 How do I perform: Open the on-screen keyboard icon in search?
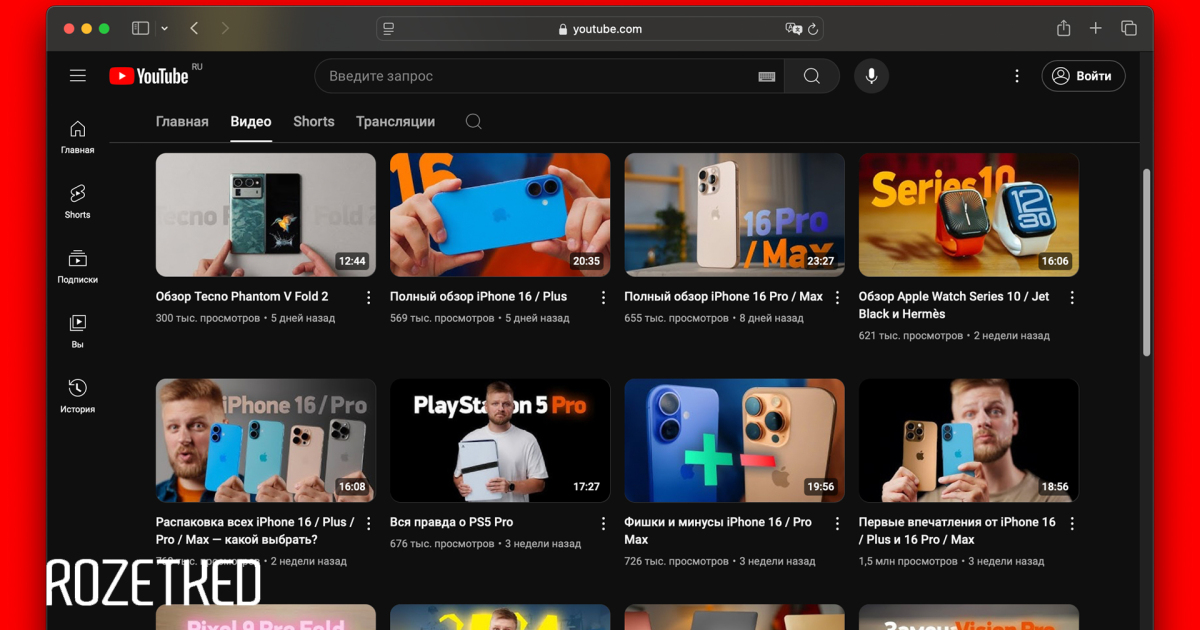[767, 77]
